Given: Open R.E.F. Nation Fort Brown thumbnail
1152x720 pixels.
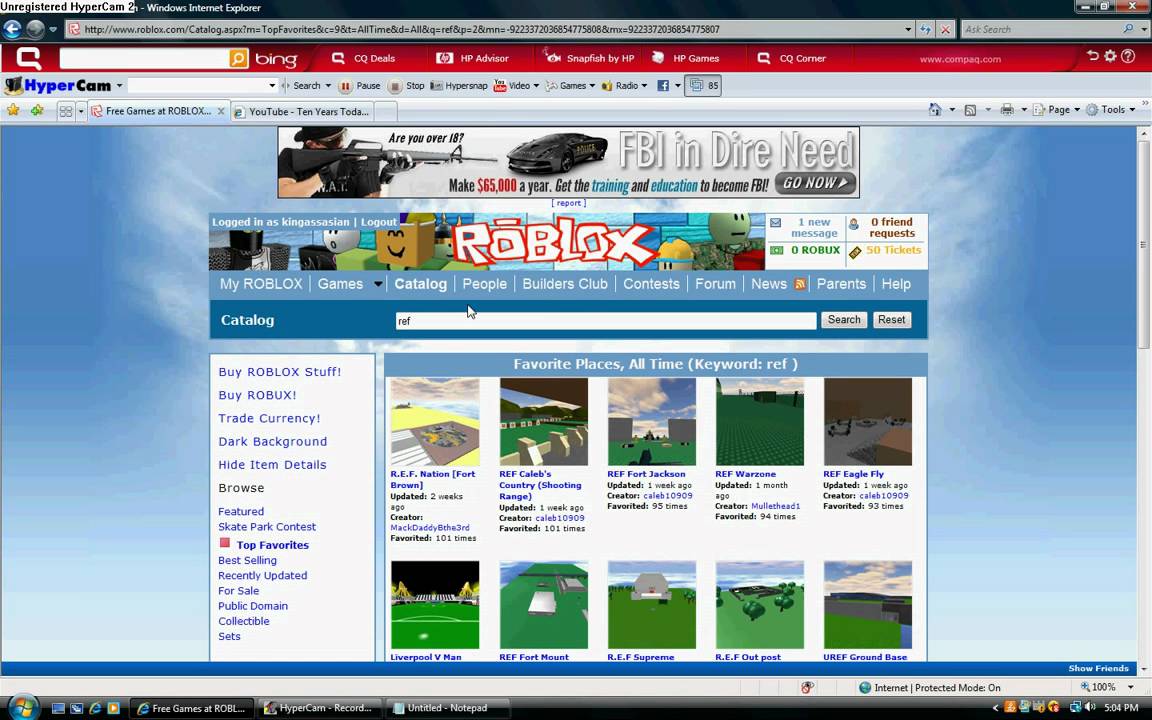Looking at the screenshot, I should tap(435, 422).
